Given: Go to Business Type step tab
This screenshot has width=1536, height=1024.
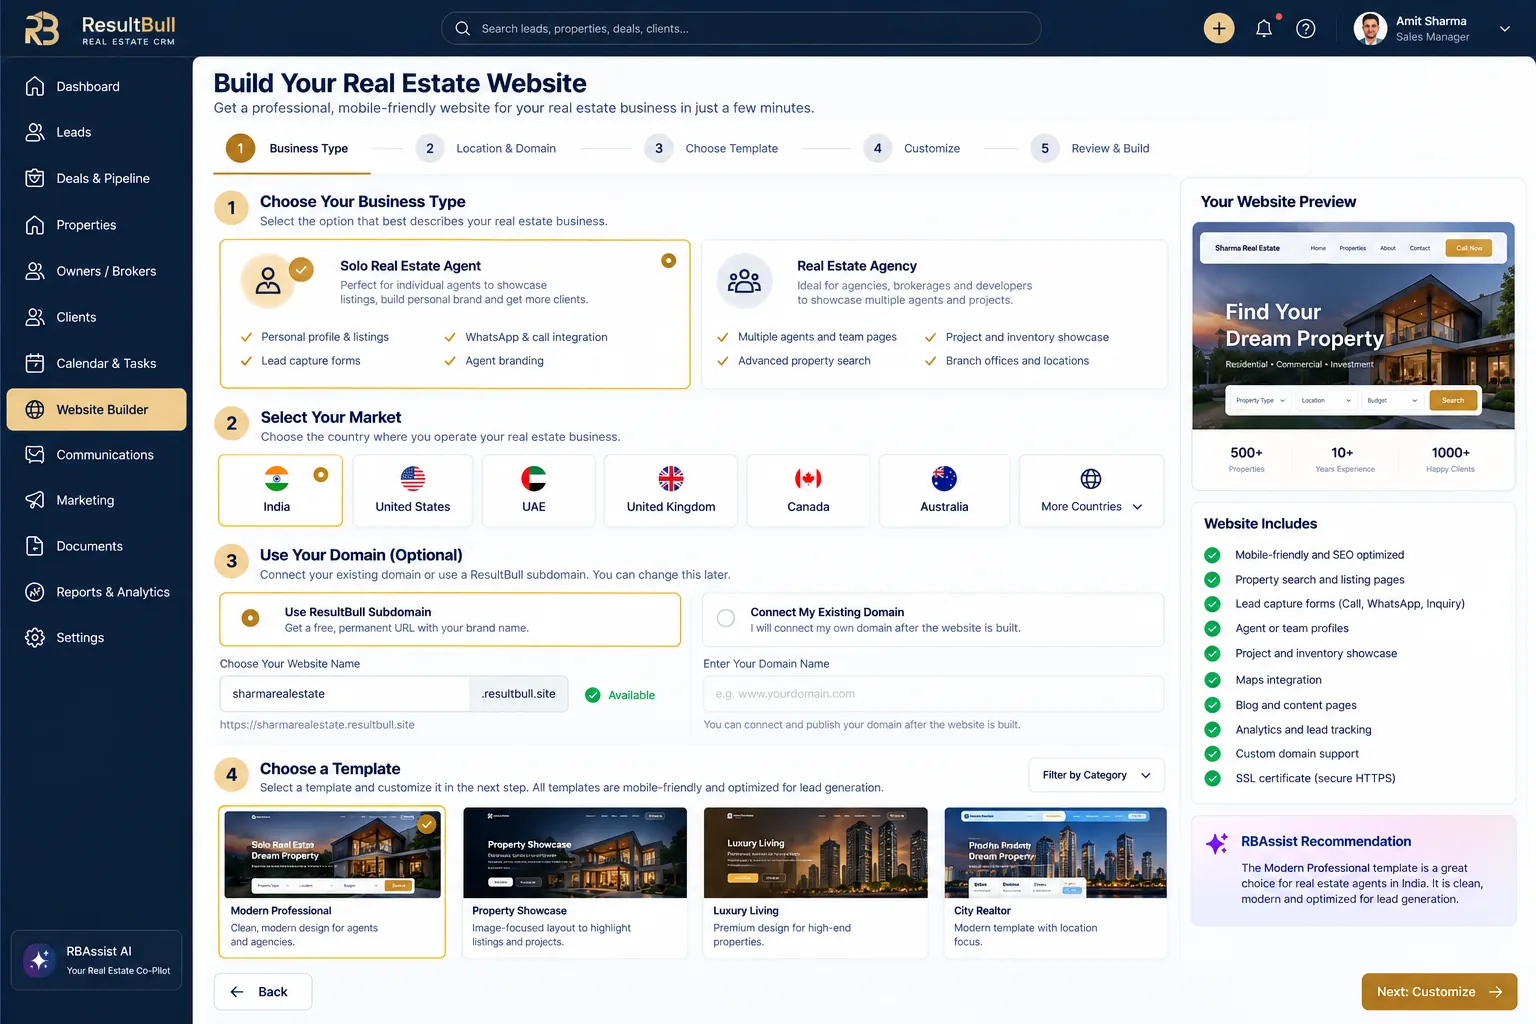Looking at the screenshot, I should coord(292,149).
